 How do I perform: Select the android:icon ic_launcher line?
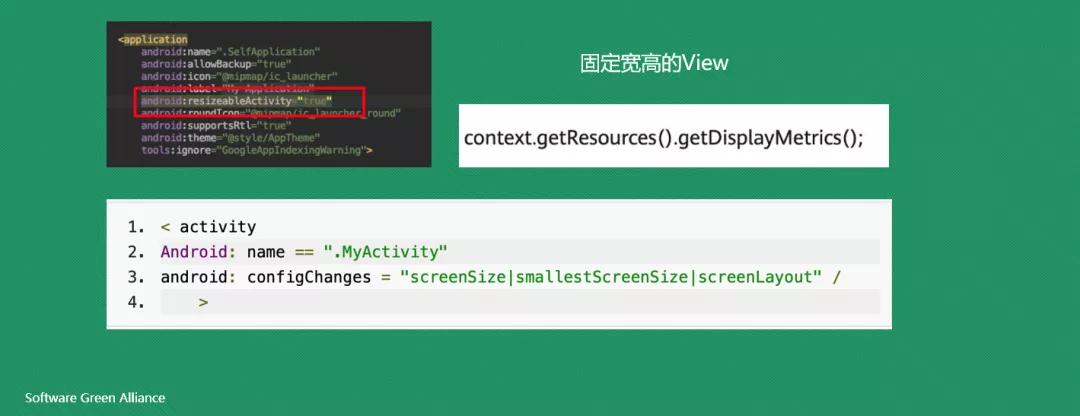(239, 76)
